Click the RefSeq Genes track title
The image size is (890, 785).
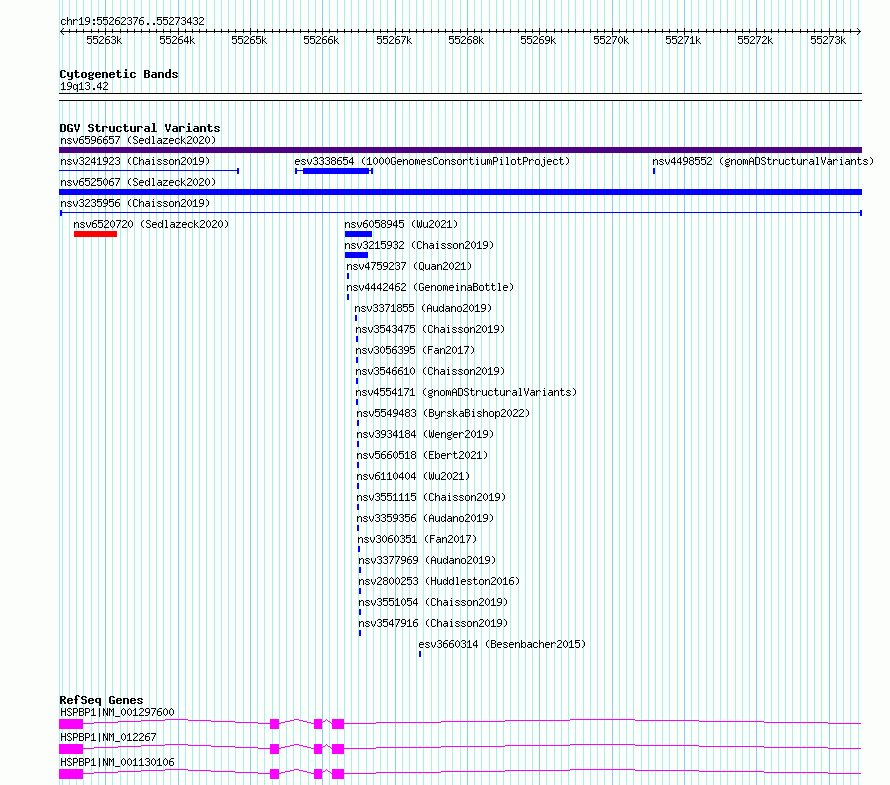tap(102, 700)
